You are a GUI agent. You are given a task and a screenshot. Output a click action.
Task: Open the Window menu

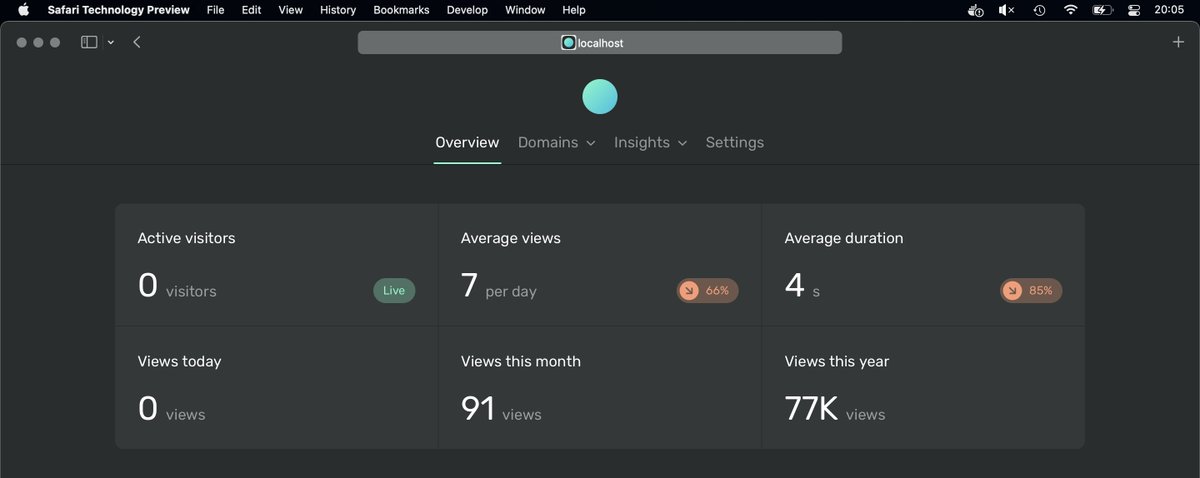[x=525, y=10]
